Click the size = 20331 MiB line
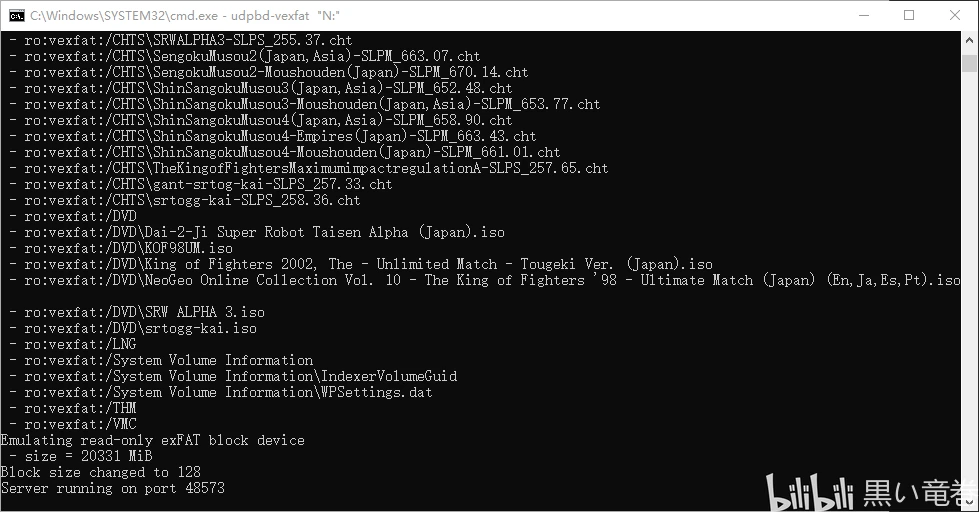Screen dimensions: 979x512 (x=81, y=456)
